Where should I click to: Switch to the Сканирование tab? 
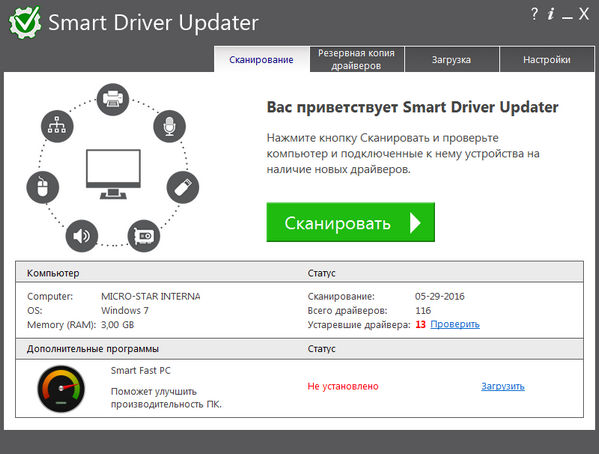point(262,59)
